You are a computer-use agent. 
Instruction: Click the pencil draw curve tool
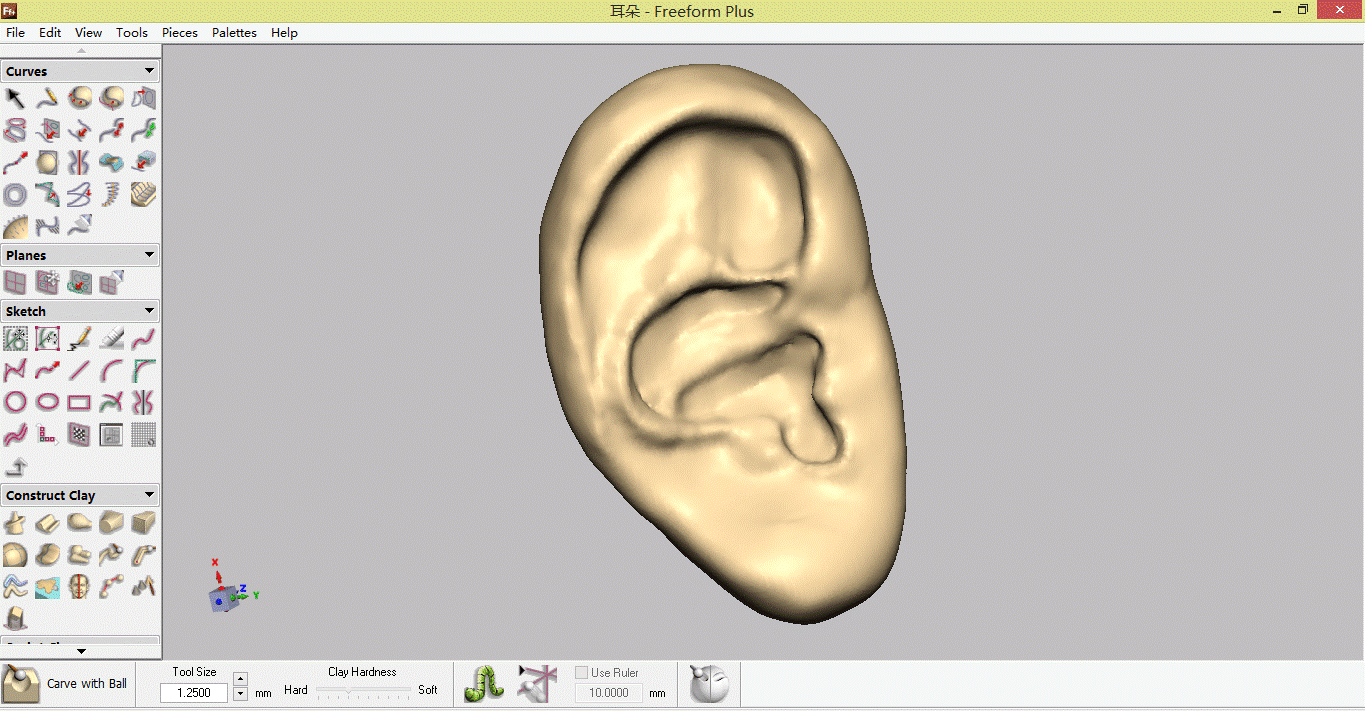47,98
